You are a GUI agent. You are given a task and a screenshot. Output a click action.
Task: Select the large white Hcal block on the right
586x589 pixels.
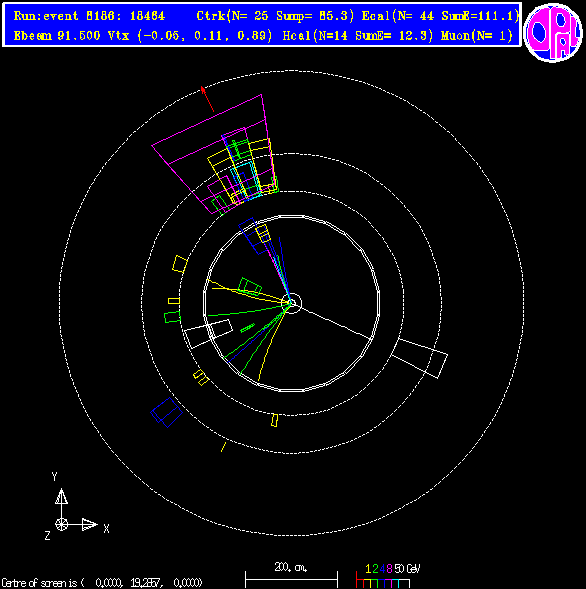pyautogui.click(x=420, y=358)
